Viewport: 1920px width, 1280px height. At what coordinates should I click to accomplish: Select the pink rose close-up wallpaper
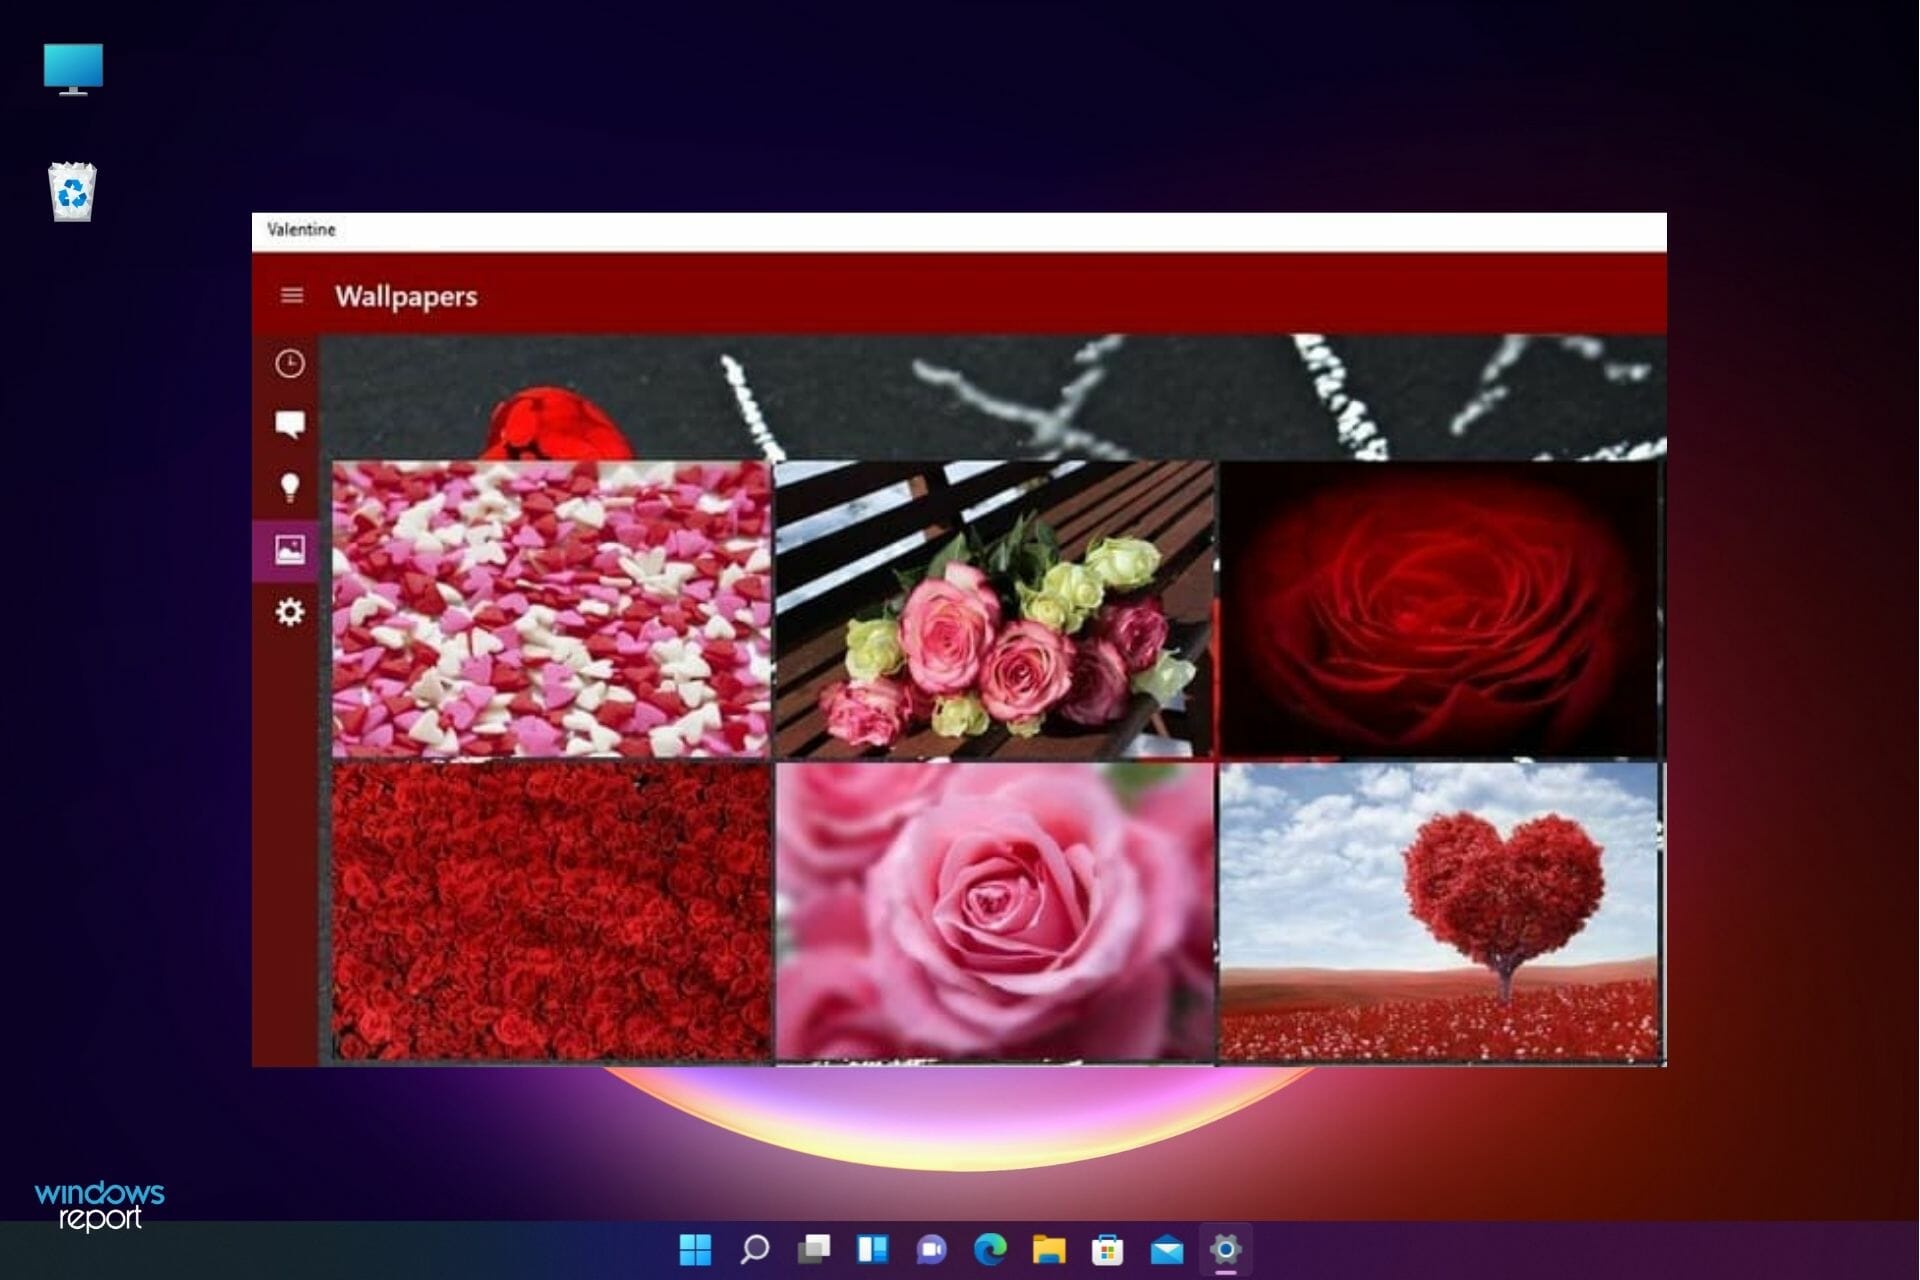pos(995,911)
